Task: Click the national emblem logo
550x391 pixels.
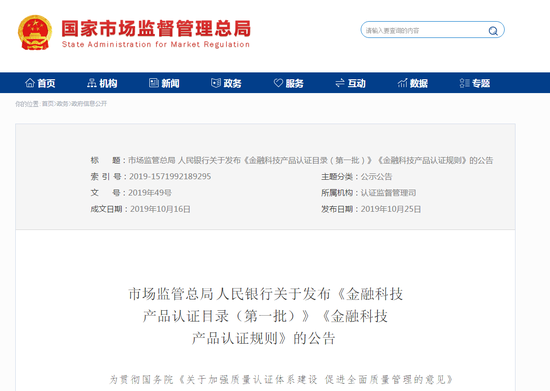Action: pos(35,33)
